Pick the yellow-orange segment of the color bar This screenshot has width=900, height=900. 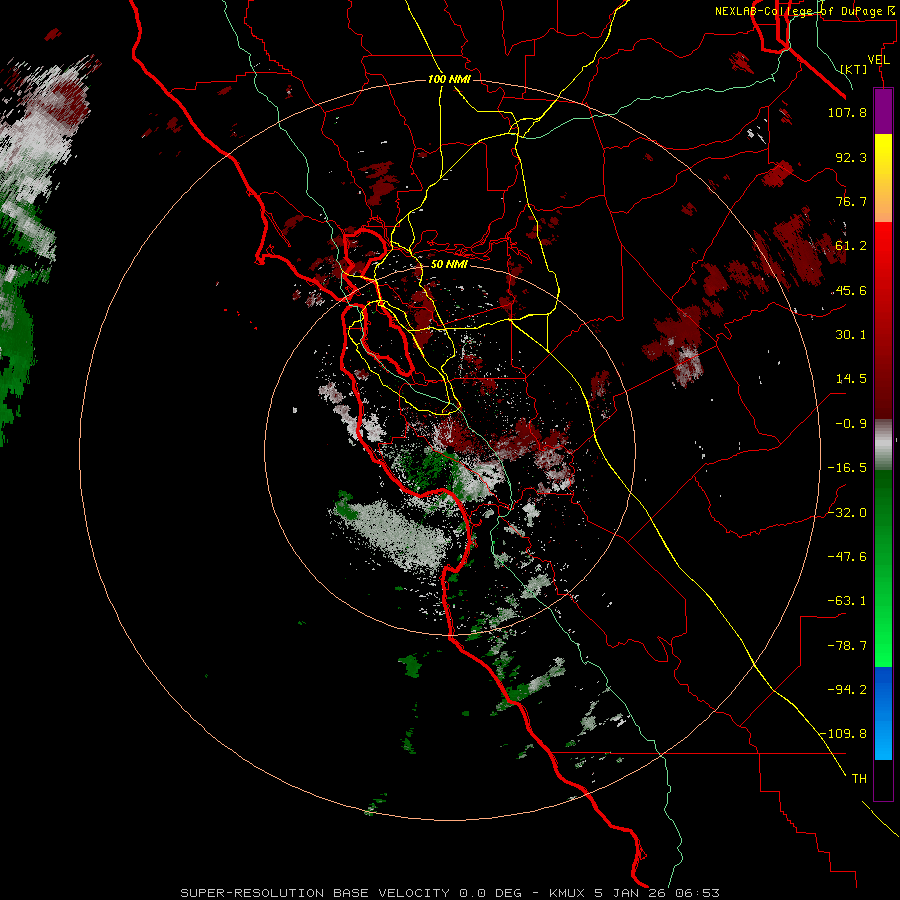883,178
